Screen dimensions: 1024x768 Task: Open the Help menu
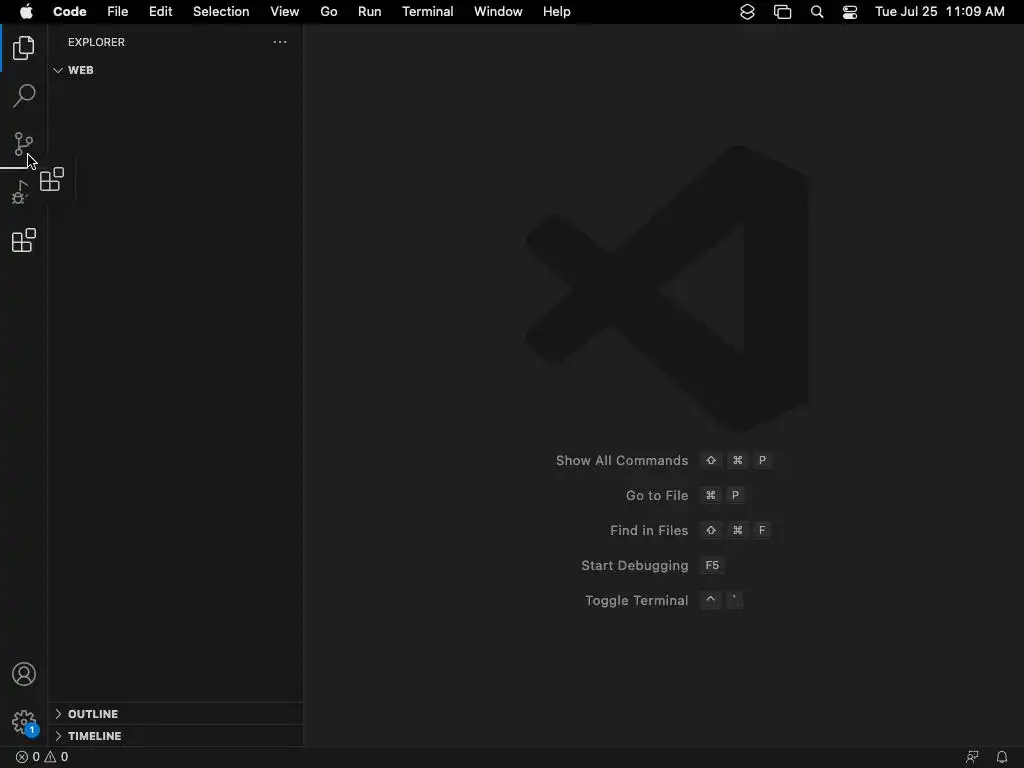(557, 12)
